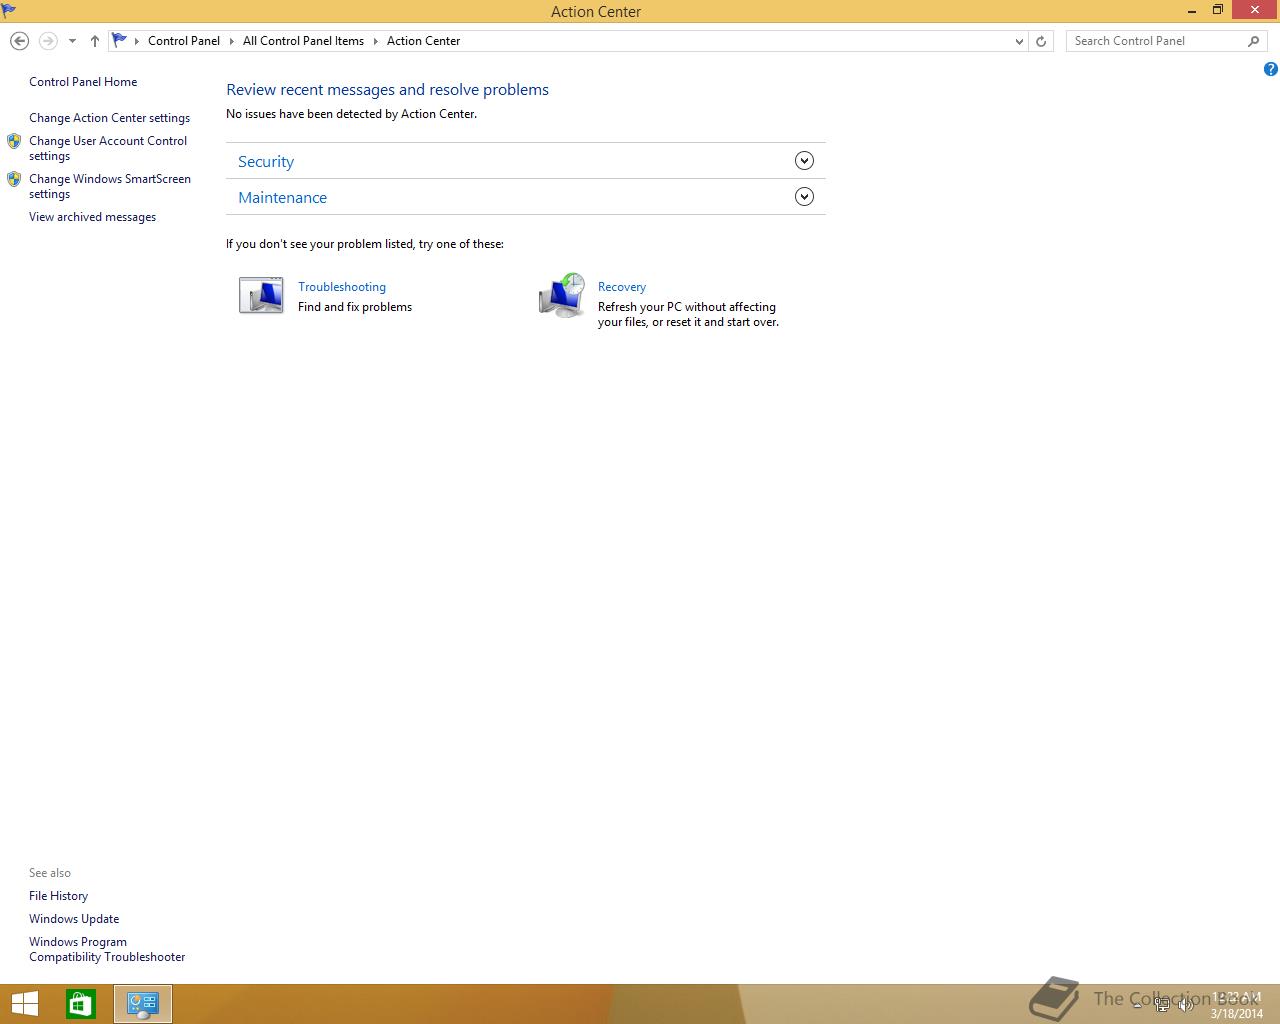
Task: Open Change User Account Control settings
Action: coord(108,148)
